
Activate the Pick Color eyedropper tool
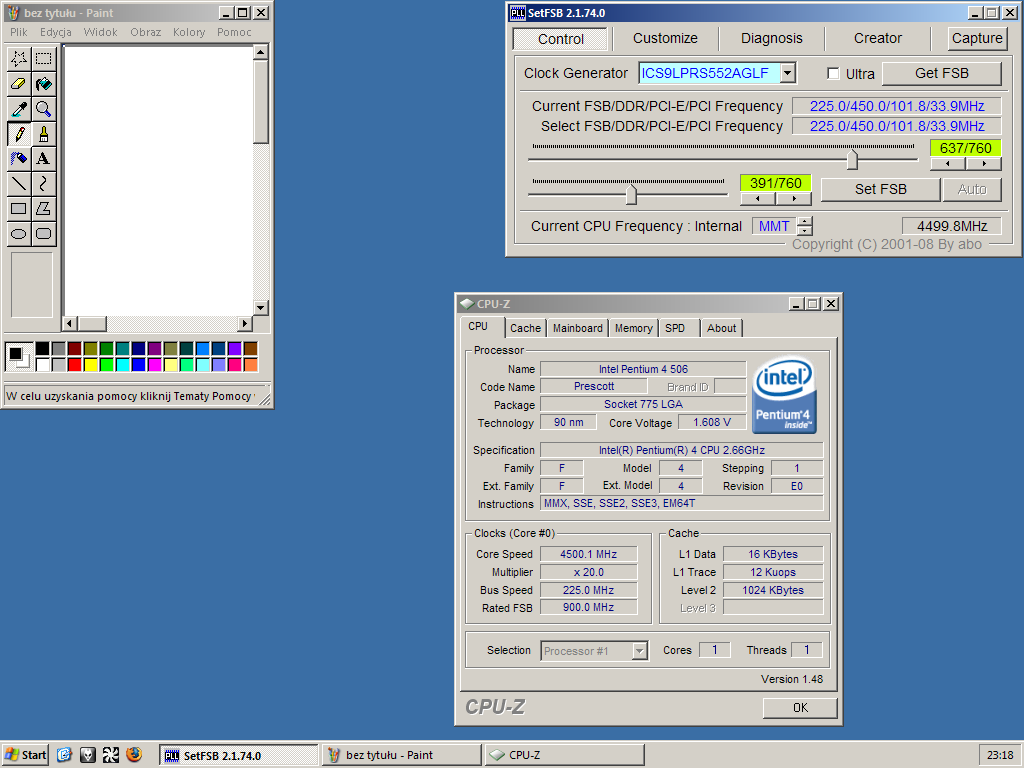(x=19, y=109)
